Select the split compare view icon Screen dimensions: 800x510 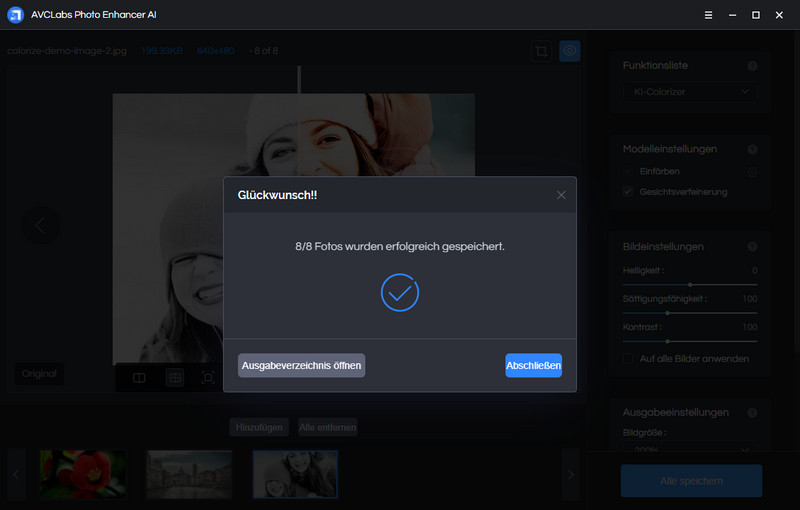coord(140,378)
